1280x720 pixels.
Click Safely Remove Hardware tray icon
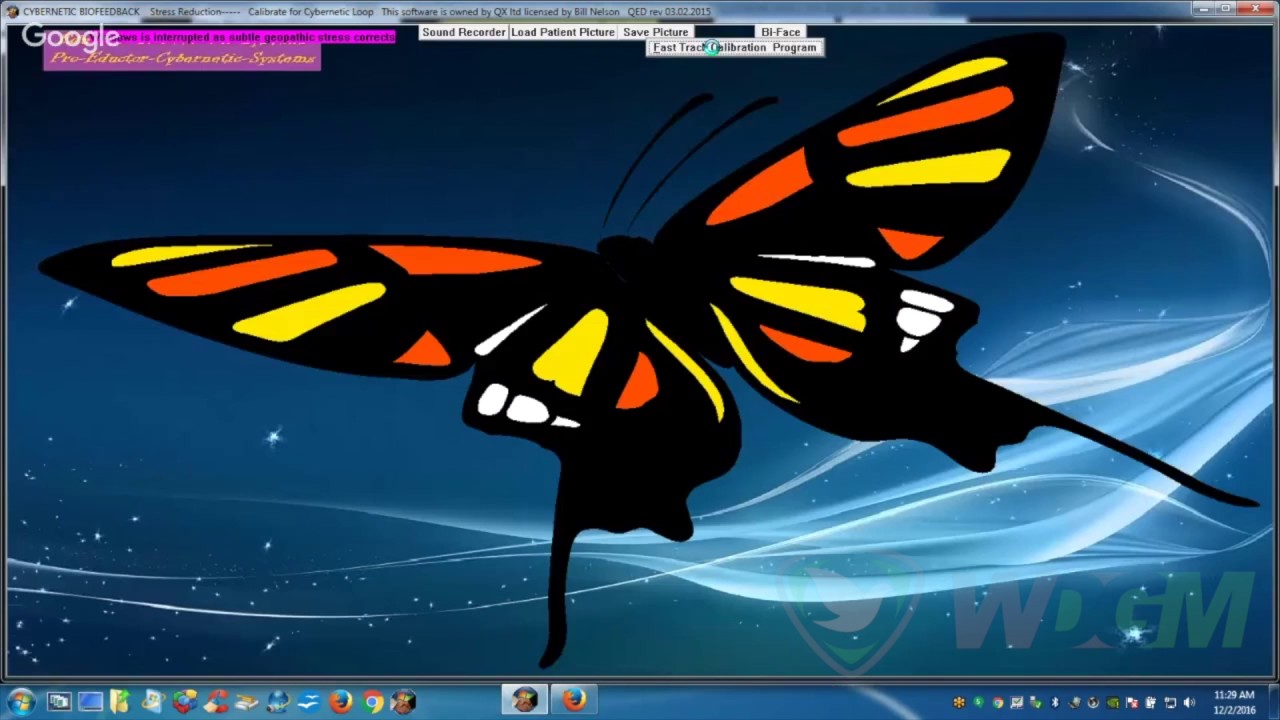(1036, 703)
